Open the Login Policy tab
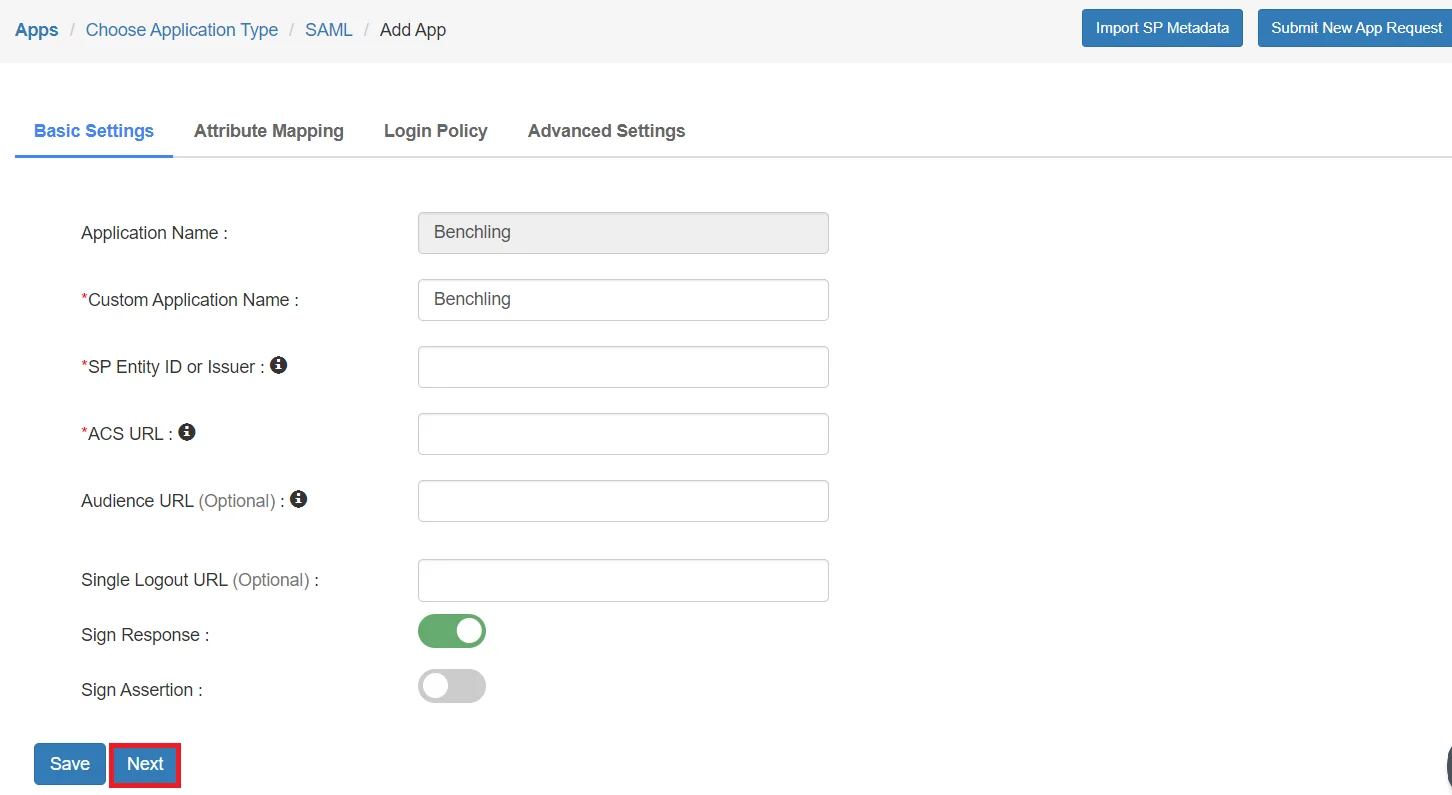 point(436,131)
